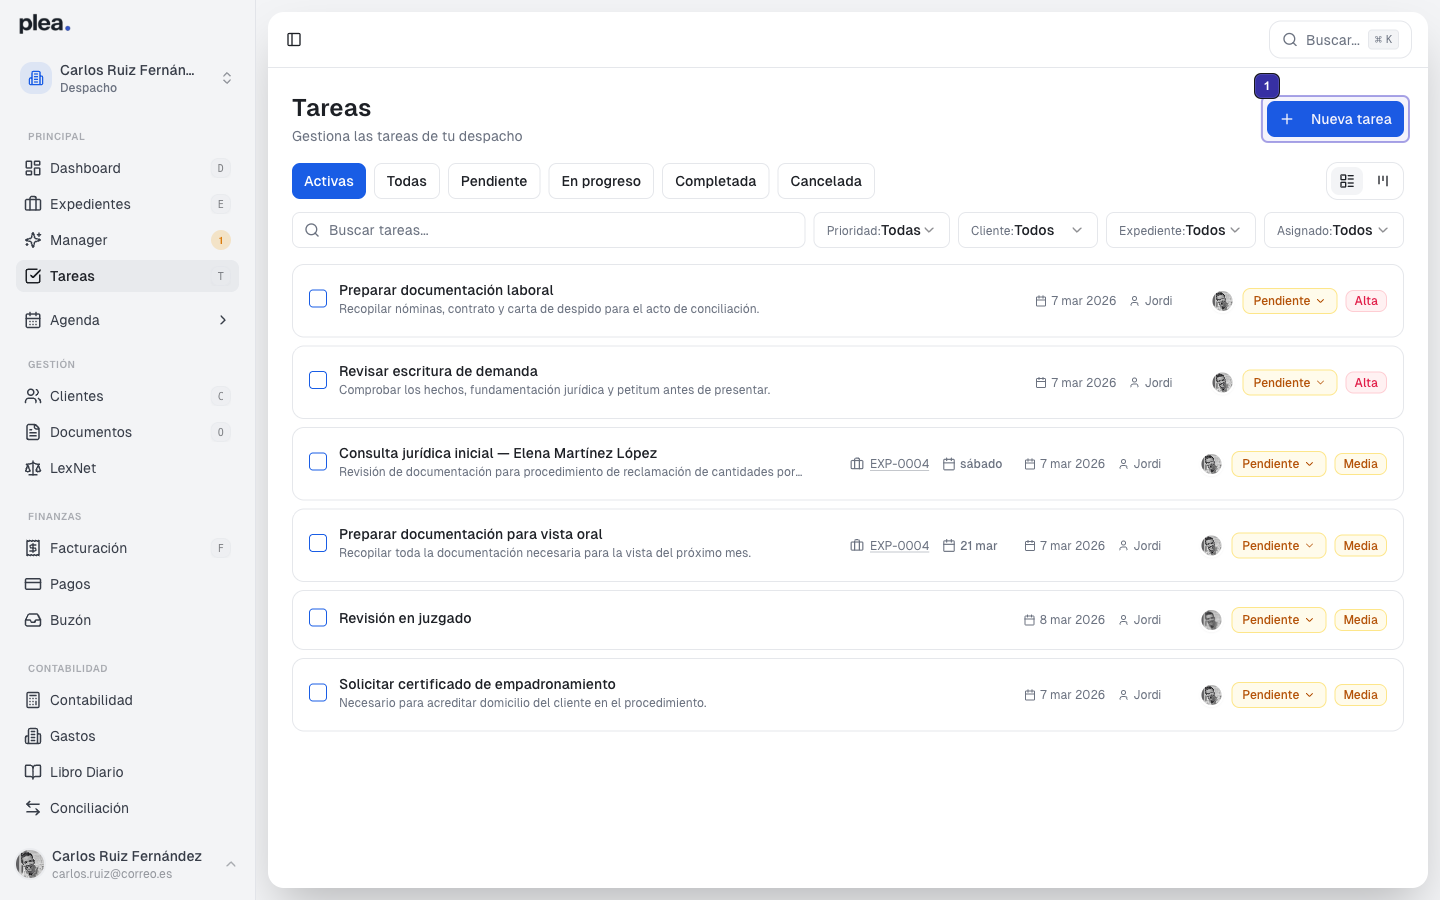
Task: Open the Asignado filter dropdown
Action: [x=1333, y=230]
